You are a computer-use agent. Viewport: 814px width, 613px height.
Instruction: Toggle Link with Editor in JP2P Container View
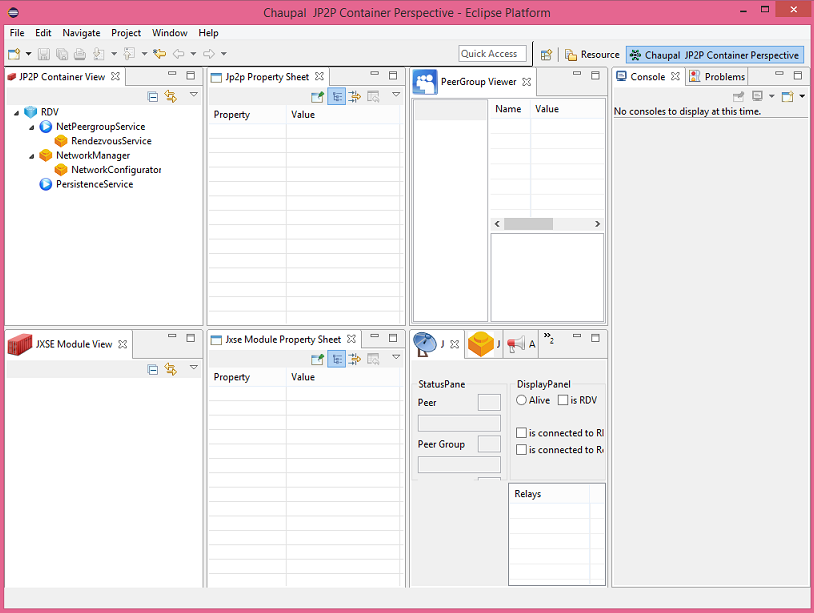pyautogui.click(x=171, y=96)
